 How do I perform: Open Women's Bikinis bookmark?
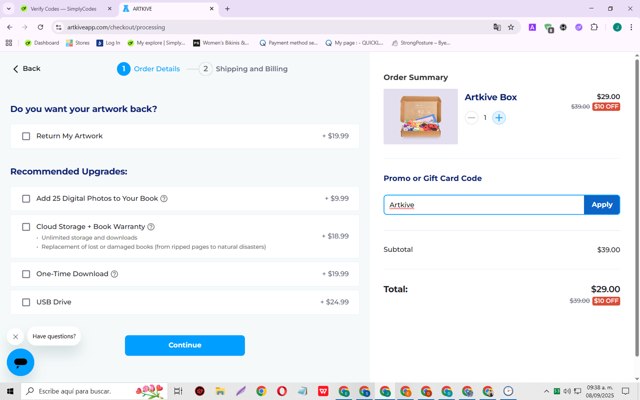[221, 43]
